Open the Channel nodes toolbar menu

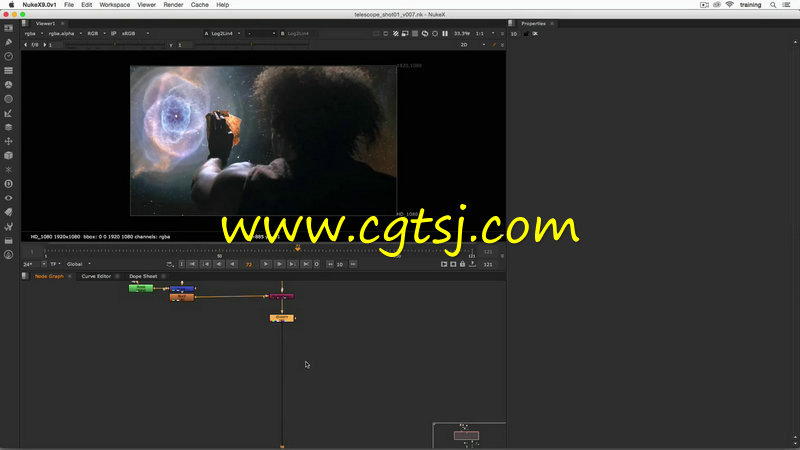[x=9, y=70]
